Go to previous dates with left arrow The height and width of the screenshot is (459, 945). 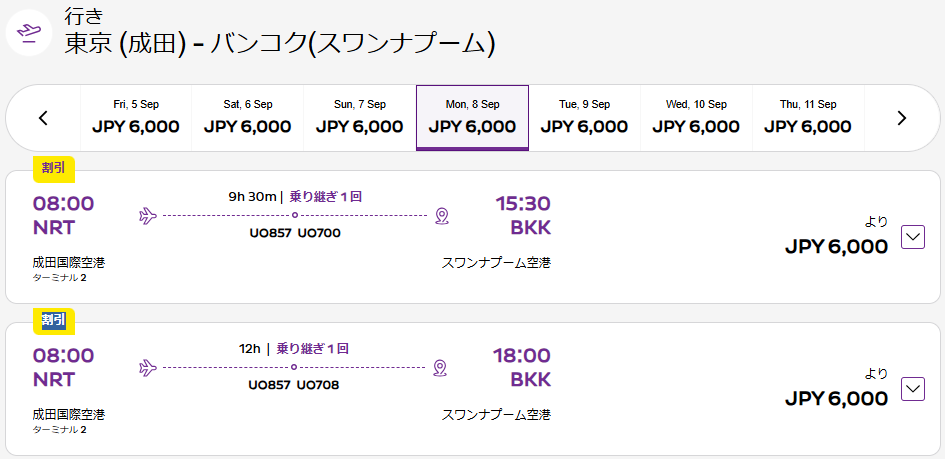coord(43,118)
